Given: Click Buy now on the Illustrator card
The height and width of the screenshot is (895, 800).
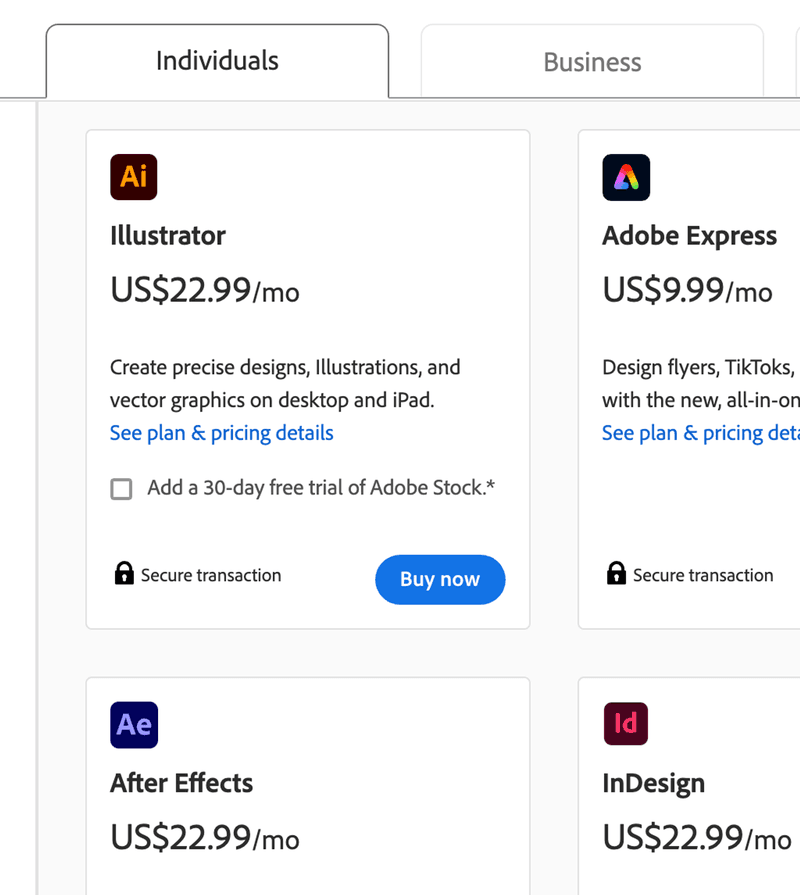Looking at the screenshot, I should click(x=440, y=579).
